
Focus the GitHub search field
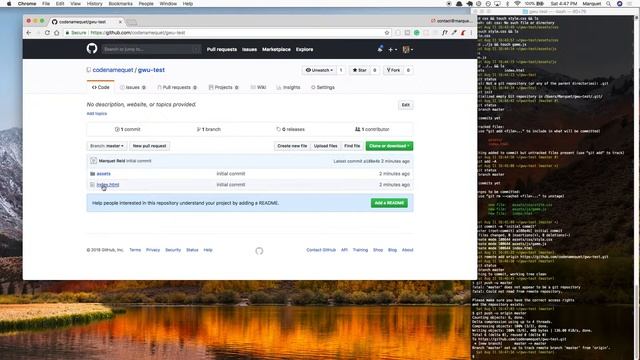(151, 49)
